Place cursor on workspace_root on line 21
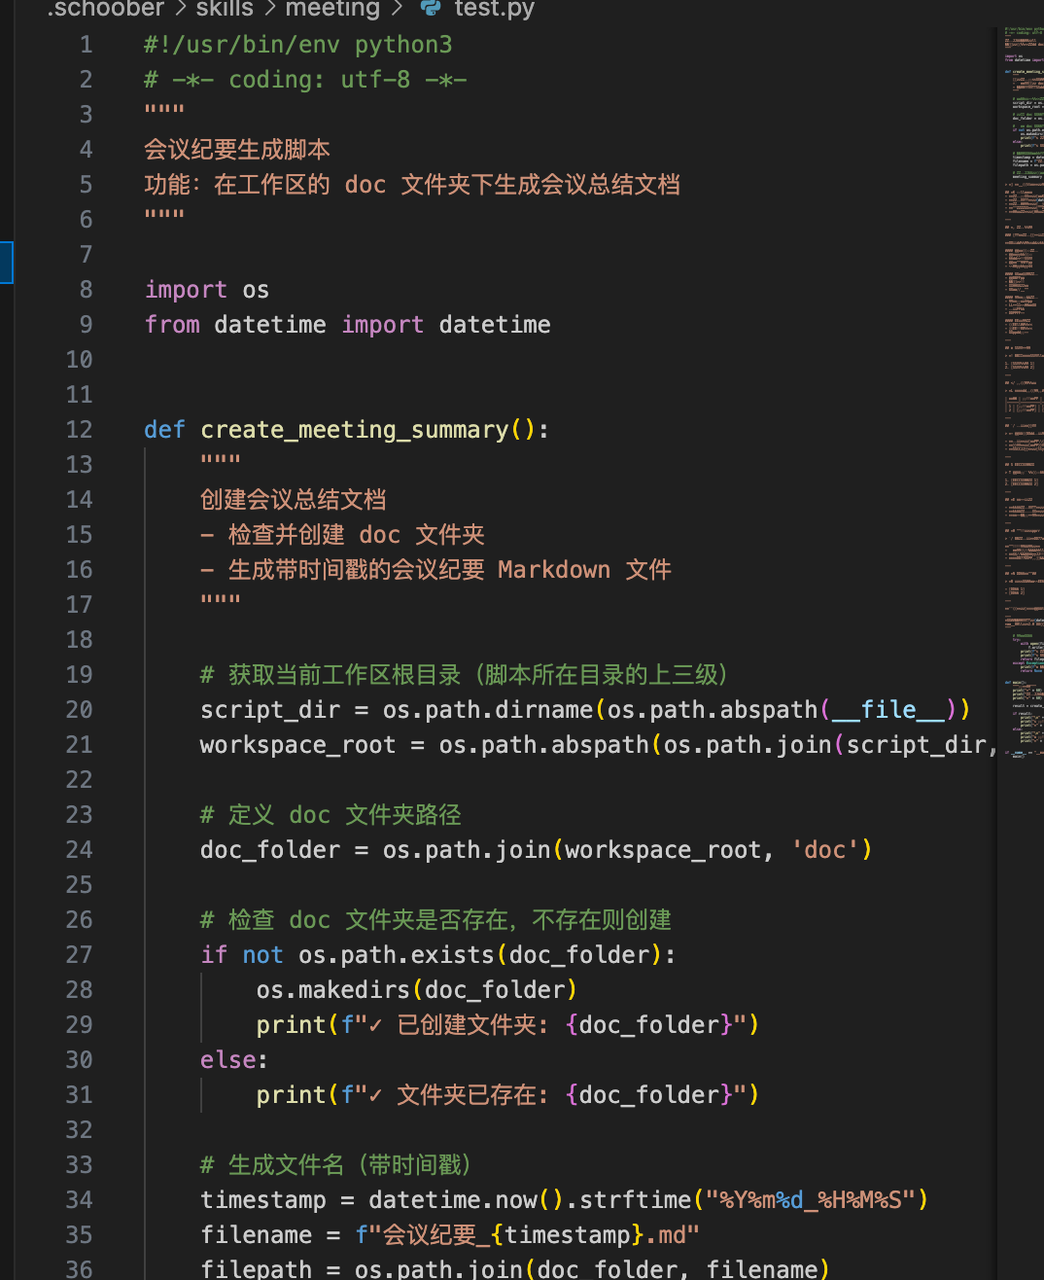The height and width of the screenshot is (1280, 1044). coord(298,745)
